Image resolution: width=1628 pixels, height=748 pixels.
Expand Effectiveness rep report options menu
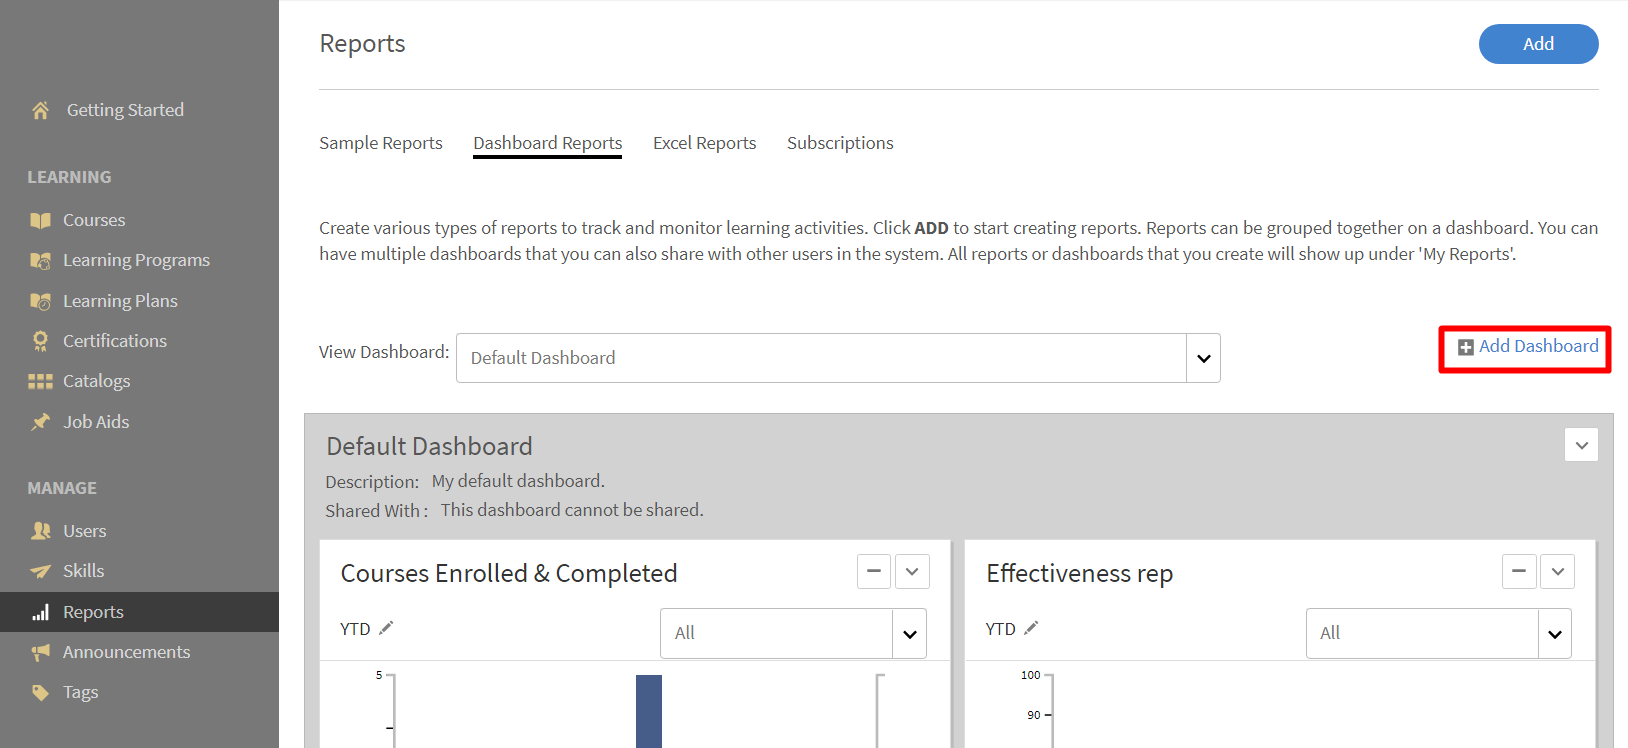(1557, 572)
